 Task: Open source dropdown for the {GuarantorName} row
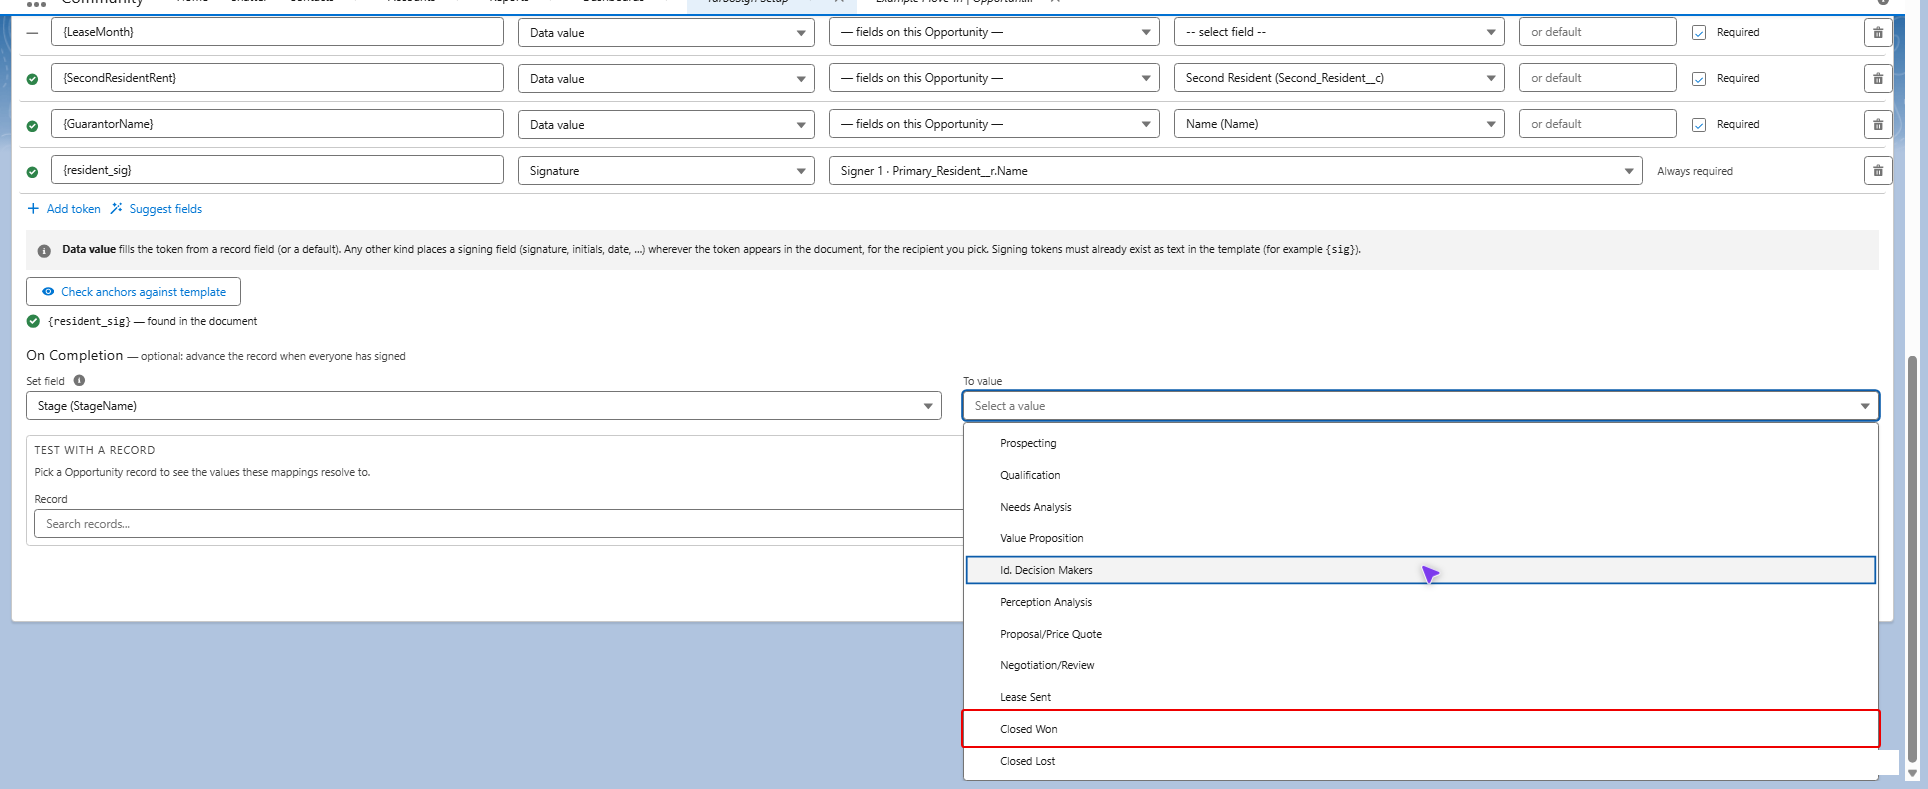tap(994, 124)
